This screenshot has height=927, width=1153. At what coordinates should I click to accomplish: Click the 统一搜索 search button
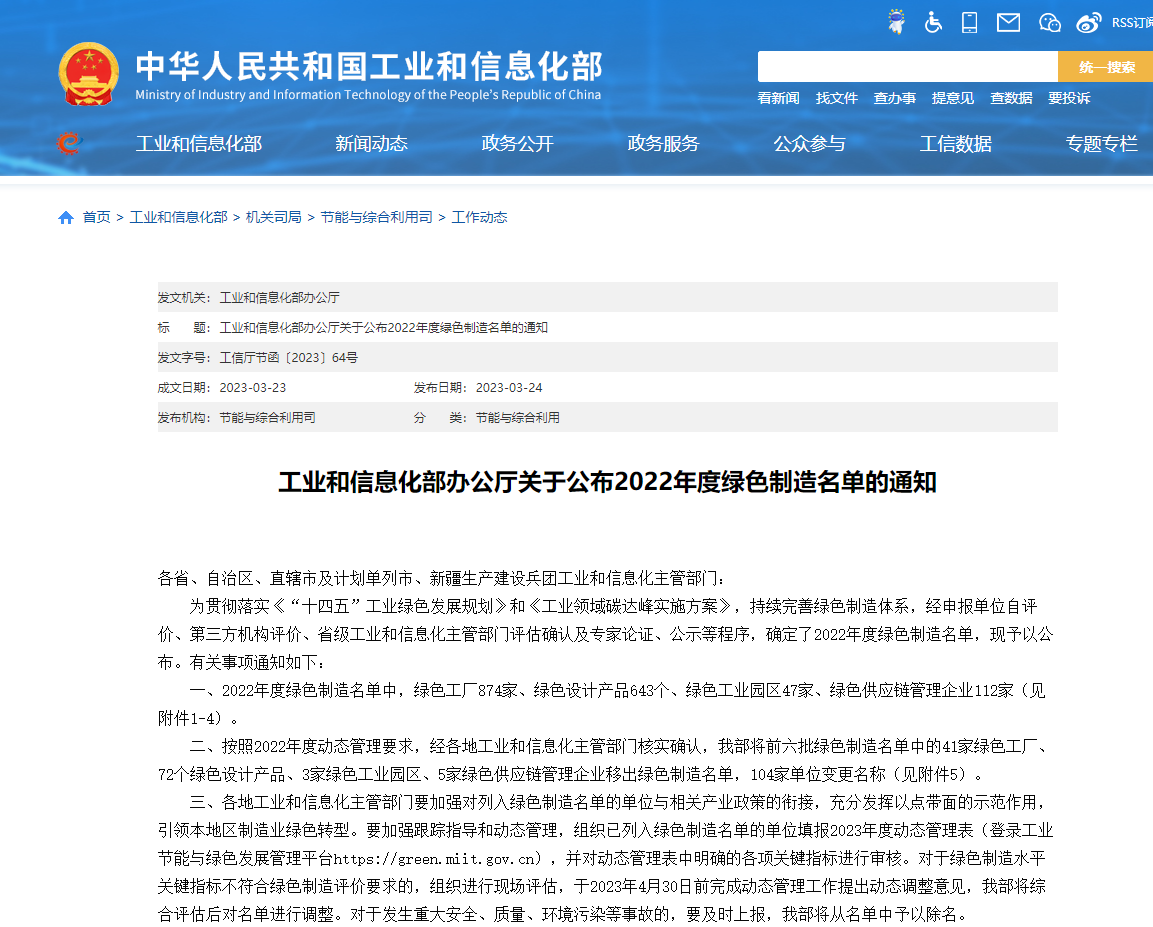pos(1106,65)
